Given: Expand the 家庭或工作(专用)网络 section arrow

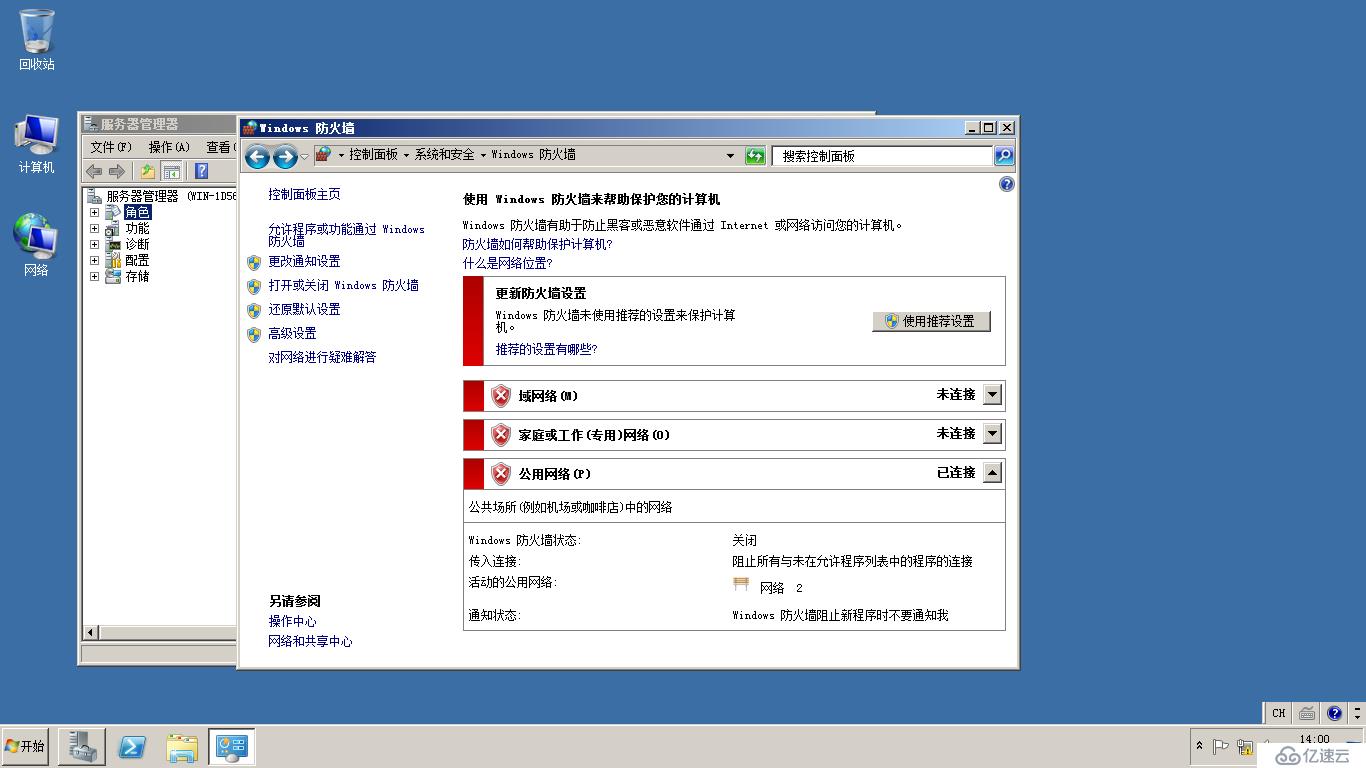Looking at the screenshot, I should tap(992, 434).
